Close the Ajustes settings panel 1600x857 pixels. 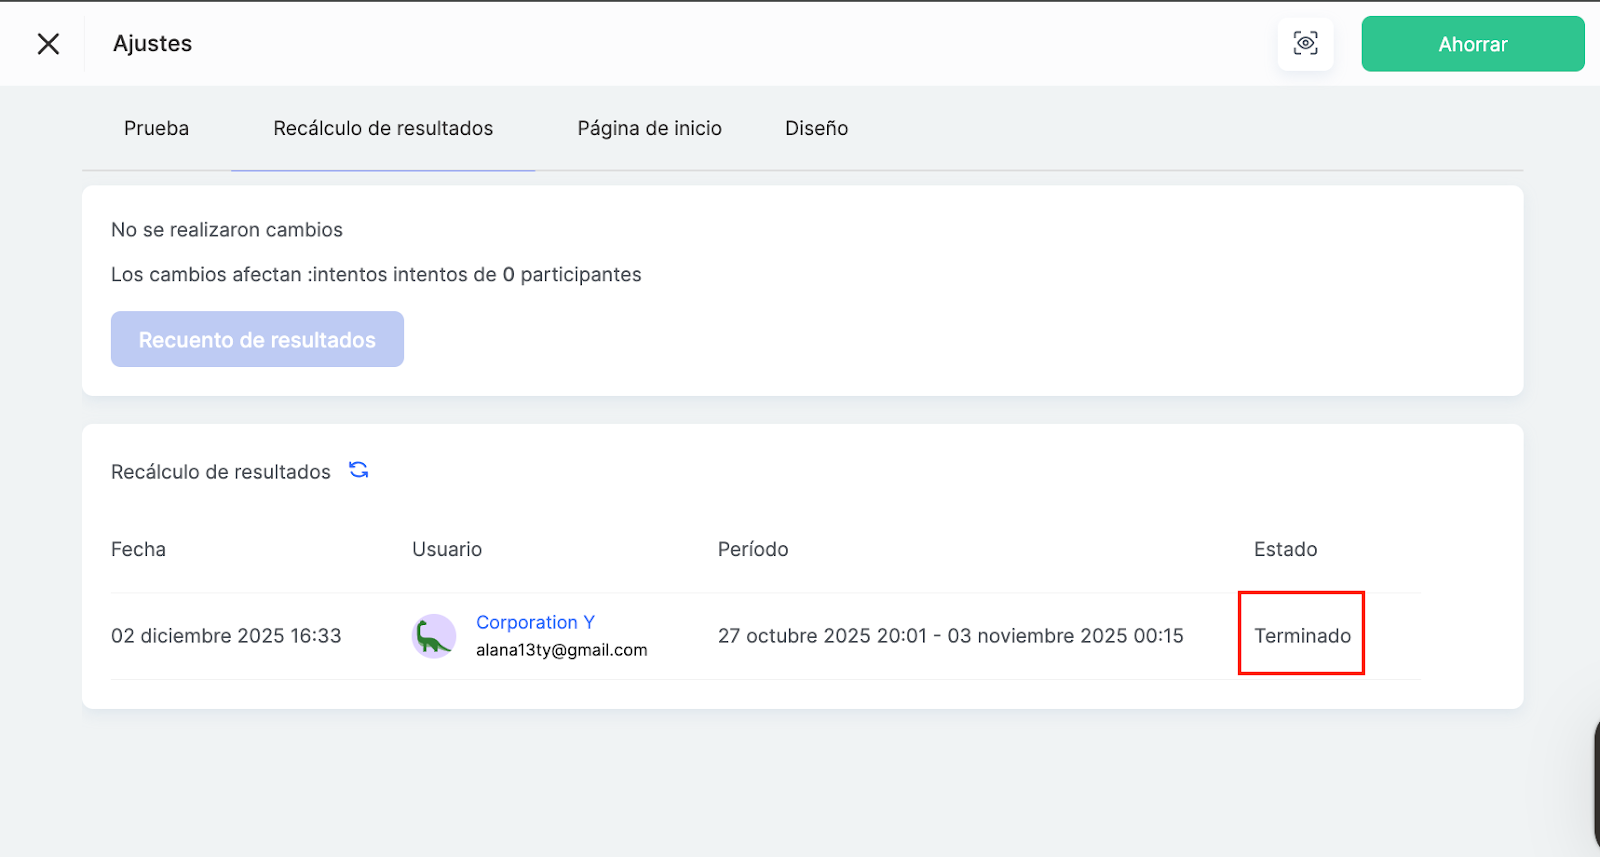pos(48,44)
